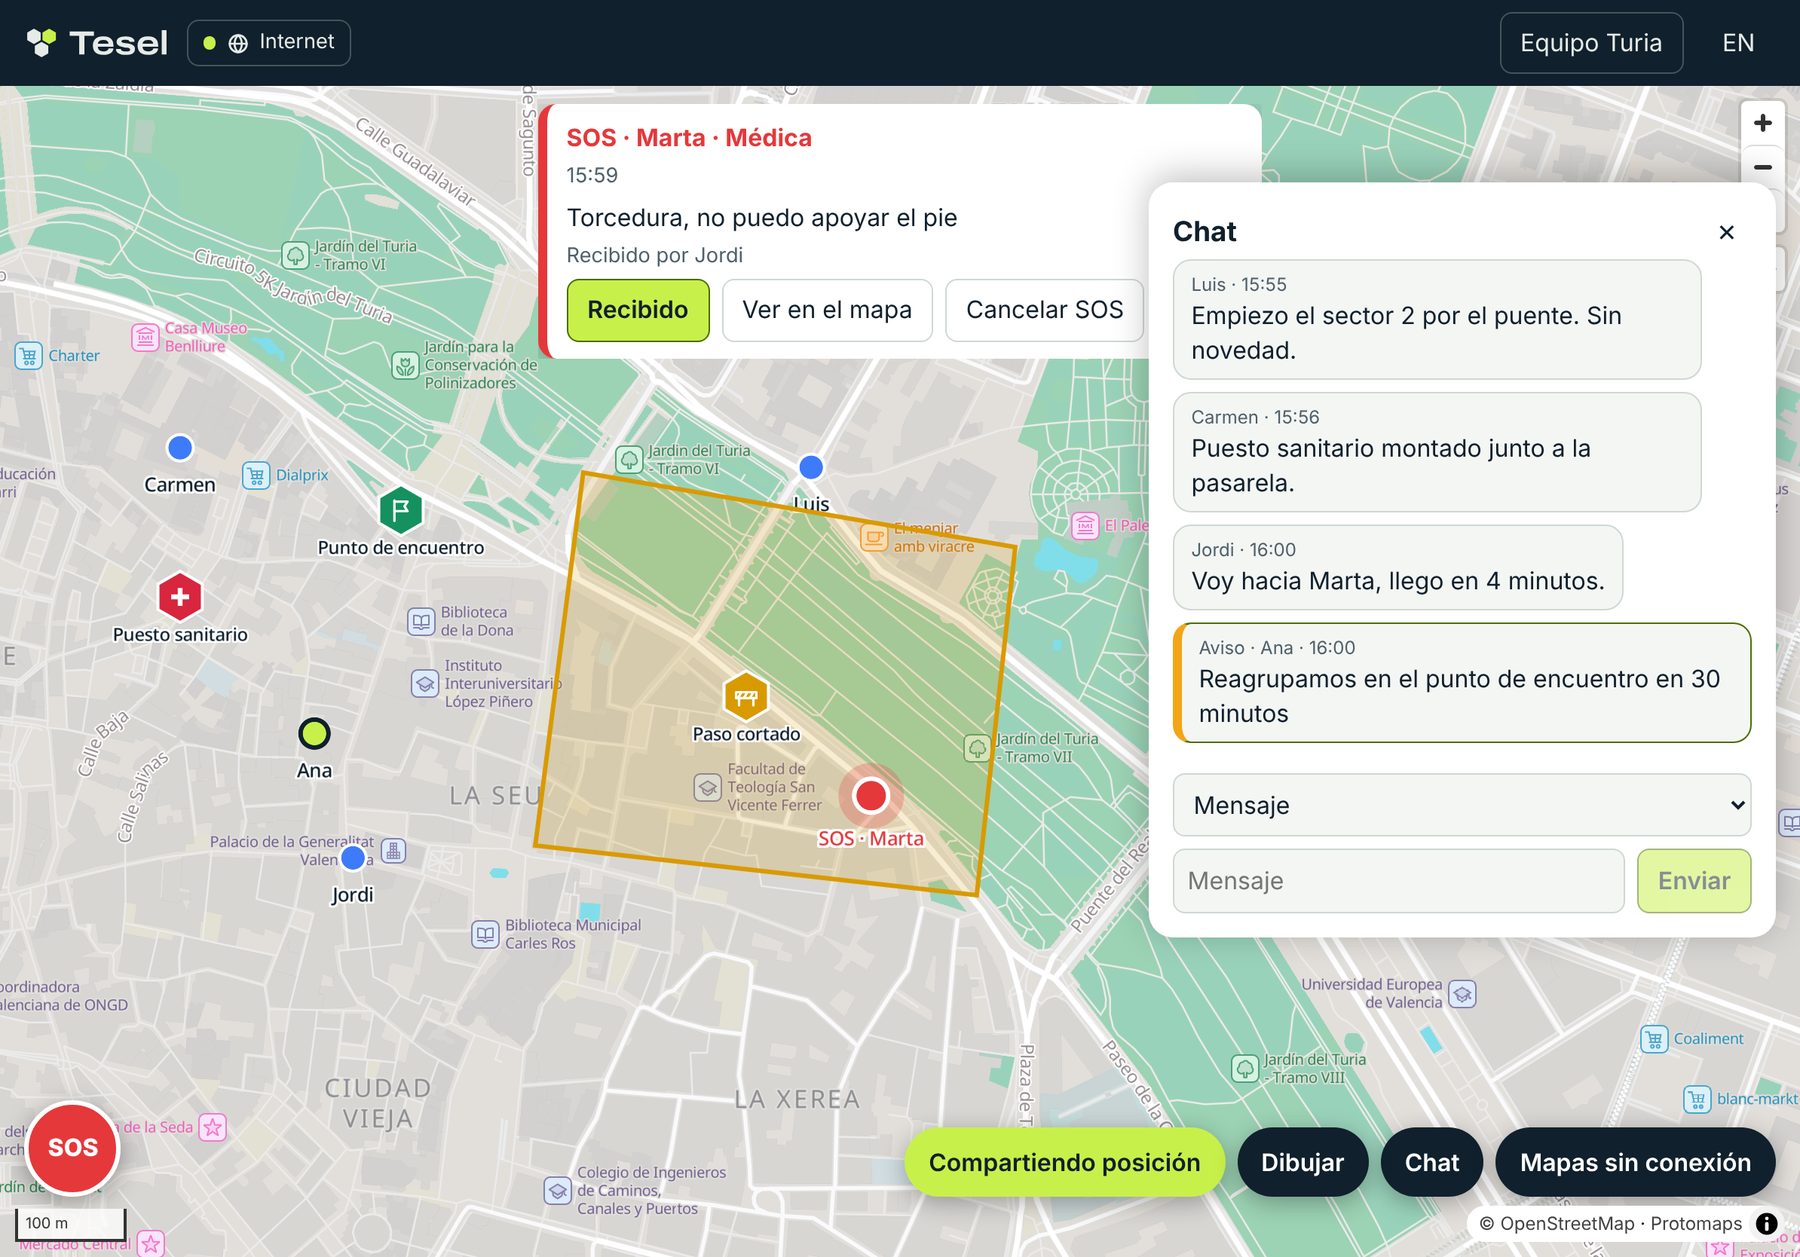
Task: Click the Dialprix shop icon
Action: pos(256,475)
